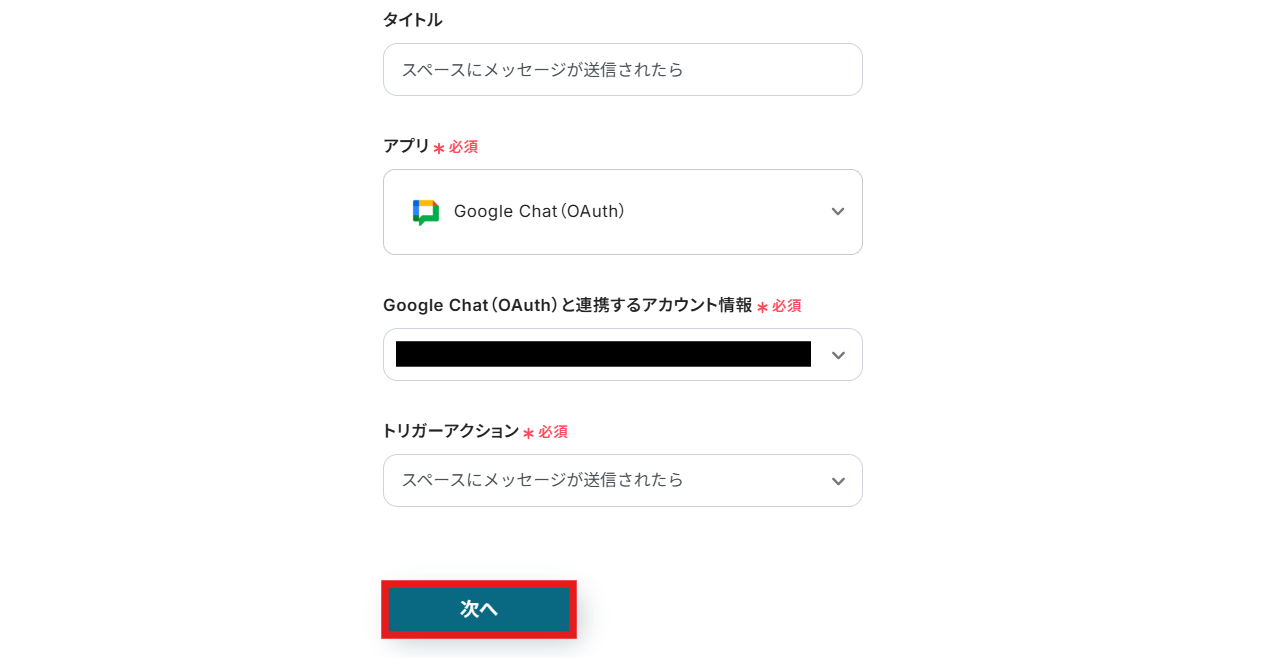Click the タイトル field label
The image size is (1276, 658).
412,20
